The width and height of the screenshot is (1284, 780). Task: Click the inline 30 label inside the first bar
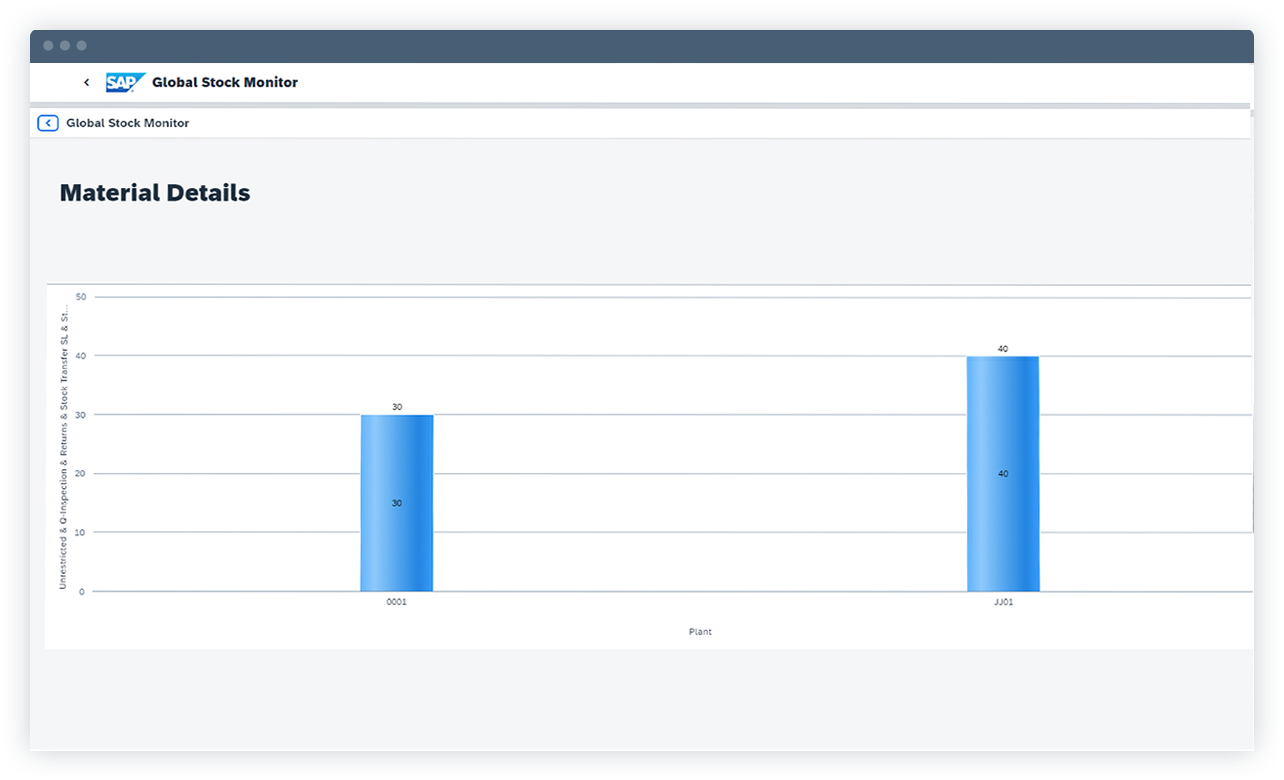[x=397, y=503]
